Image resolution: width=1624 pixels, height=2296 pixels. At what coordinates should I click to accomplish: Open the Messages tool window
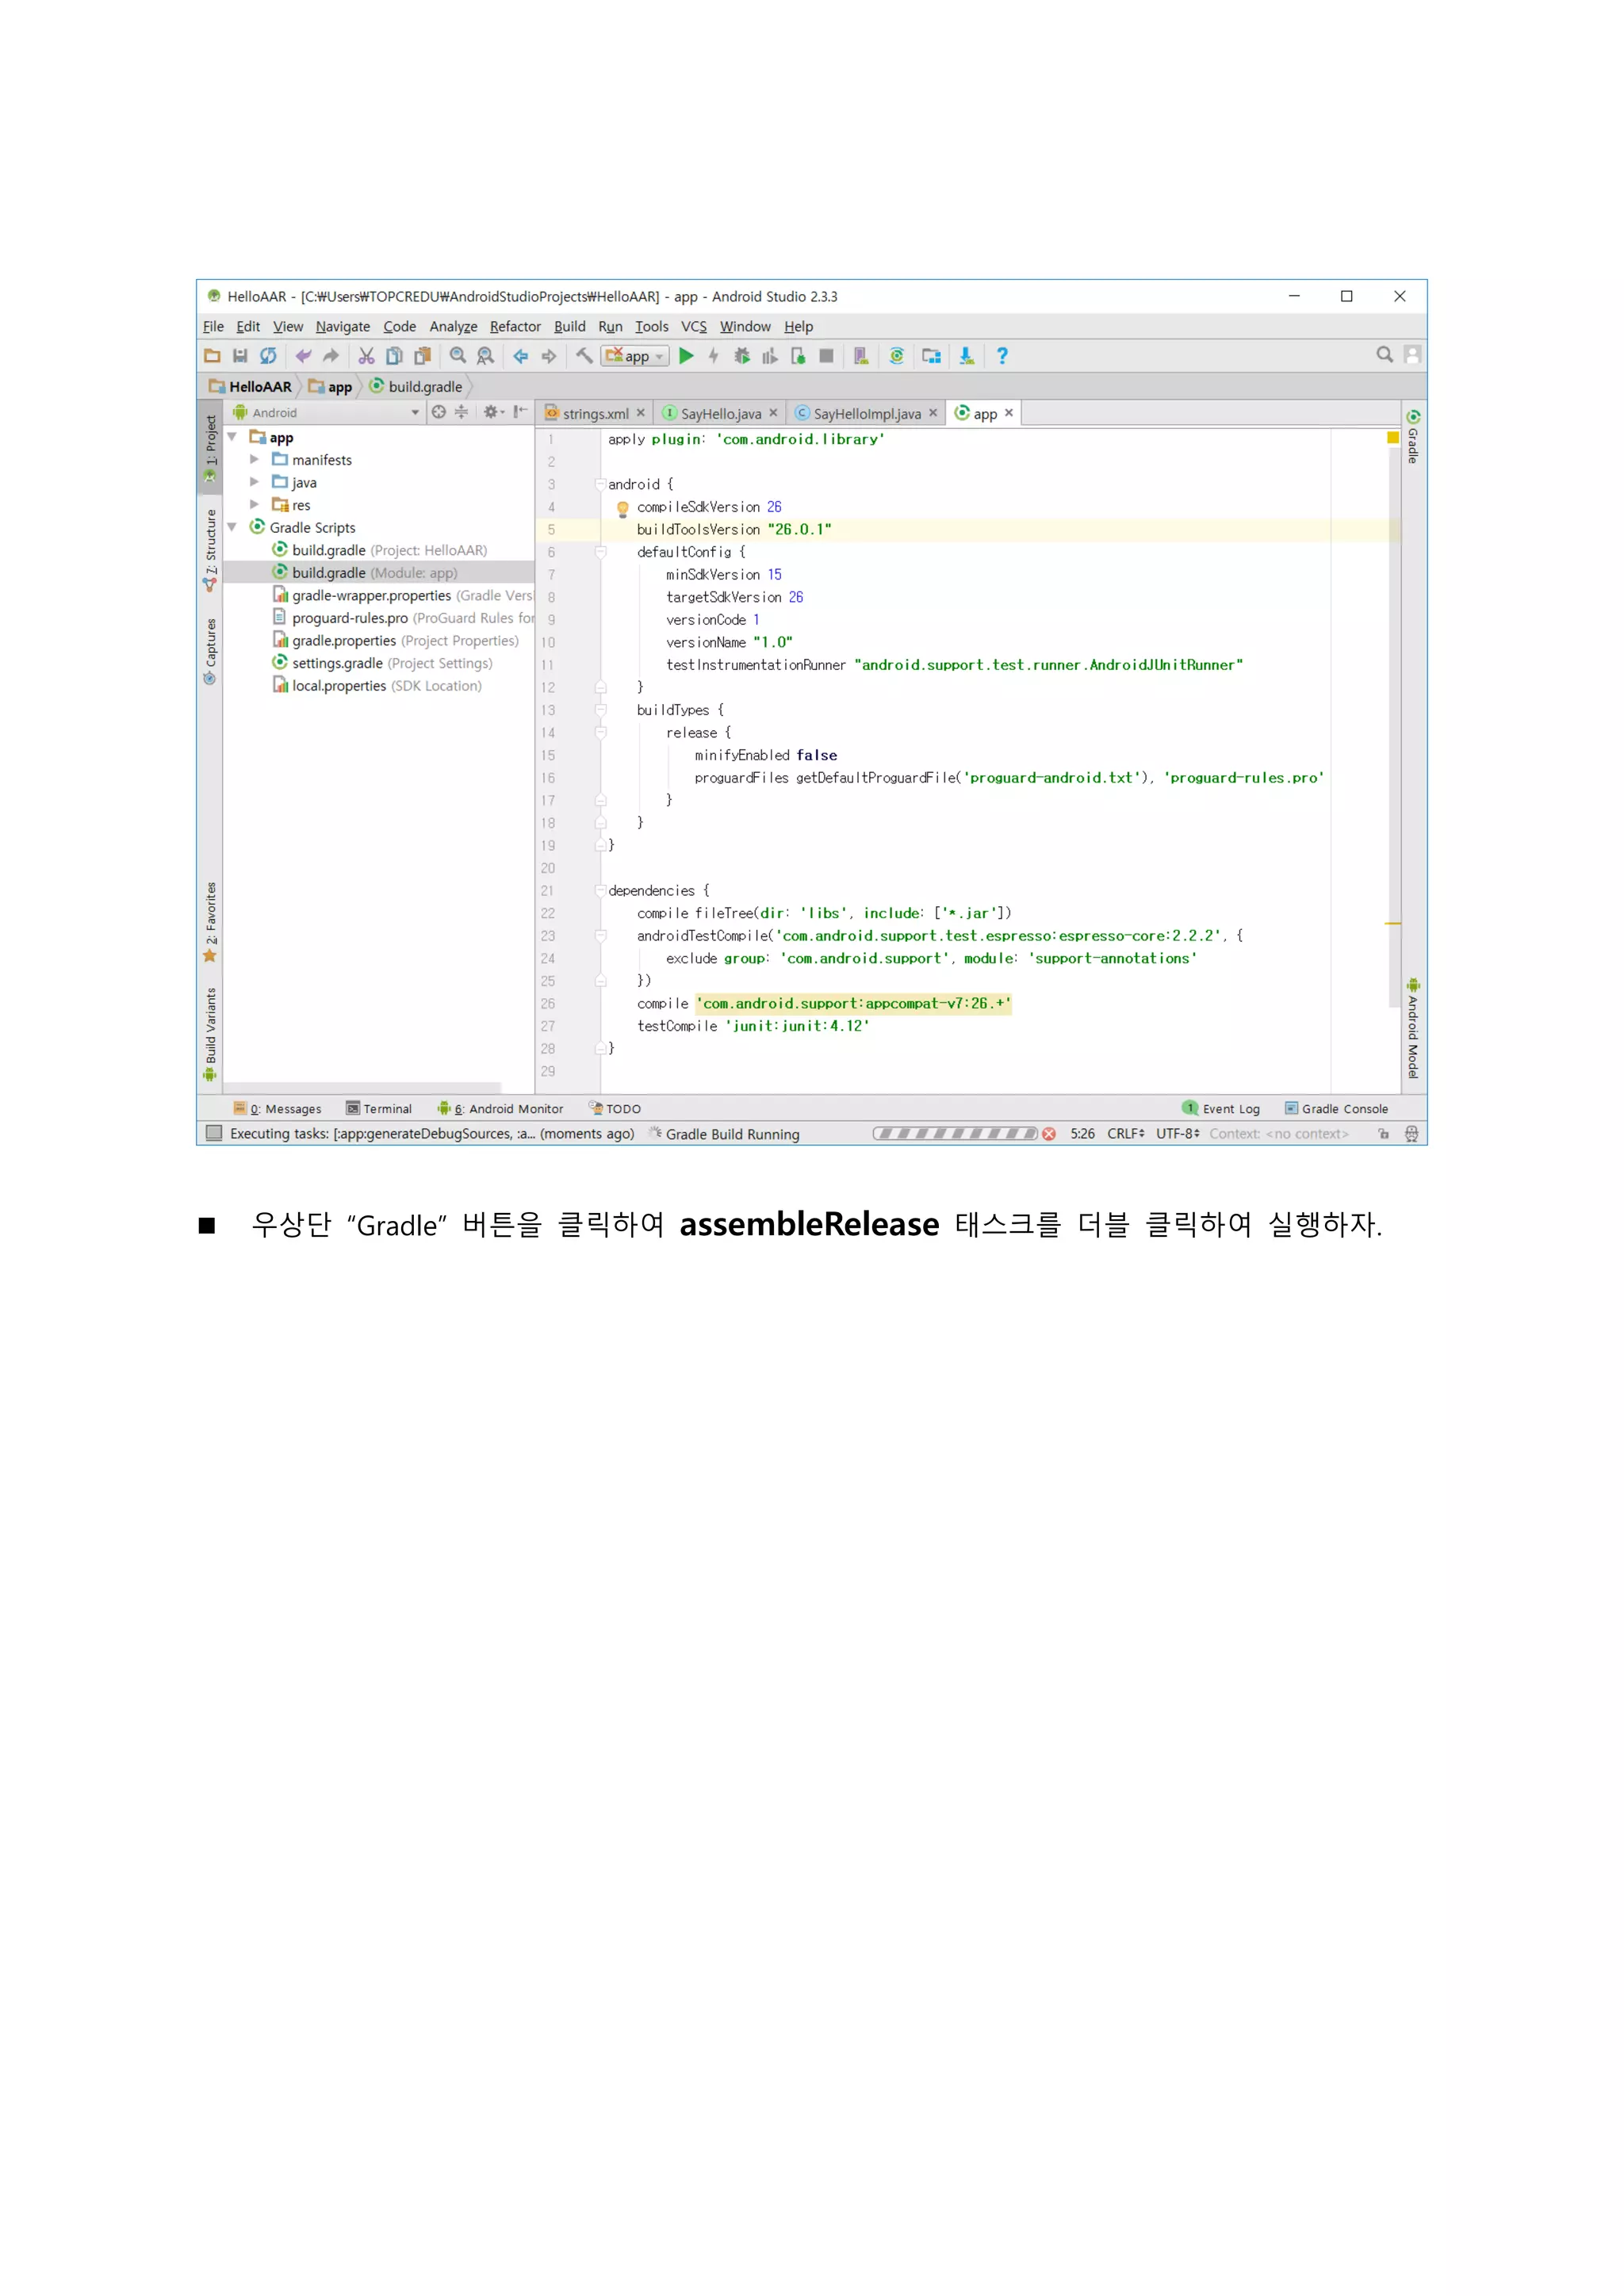tap(277, 1109)
